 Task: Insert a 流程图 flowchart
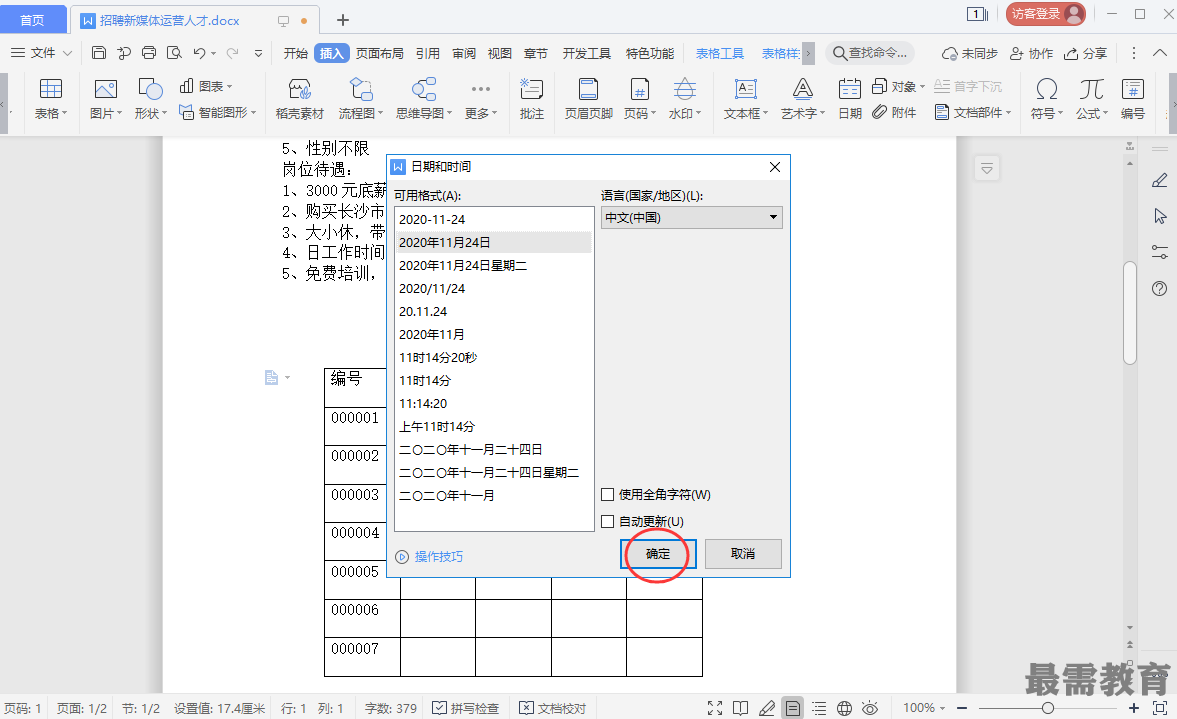tap(360, 98)
